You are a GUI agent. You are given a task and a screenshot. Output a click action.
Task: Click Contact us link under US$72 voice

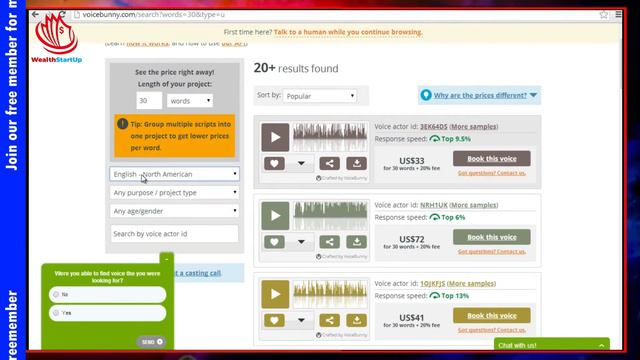coord(491,251)
